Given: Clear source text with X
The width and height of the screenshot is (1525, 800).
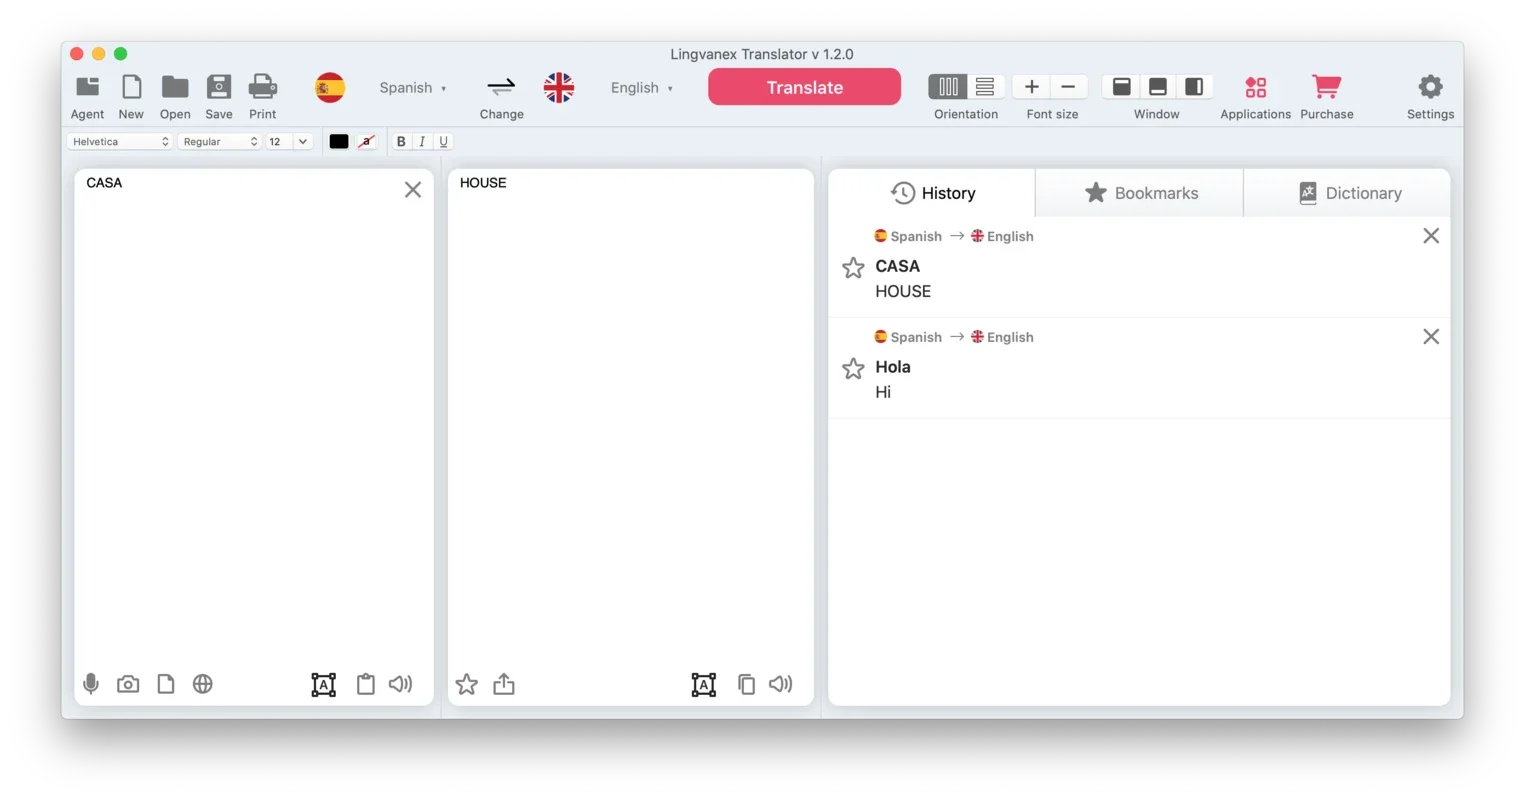Looking at the screenshot, I should tap(413, 190).
